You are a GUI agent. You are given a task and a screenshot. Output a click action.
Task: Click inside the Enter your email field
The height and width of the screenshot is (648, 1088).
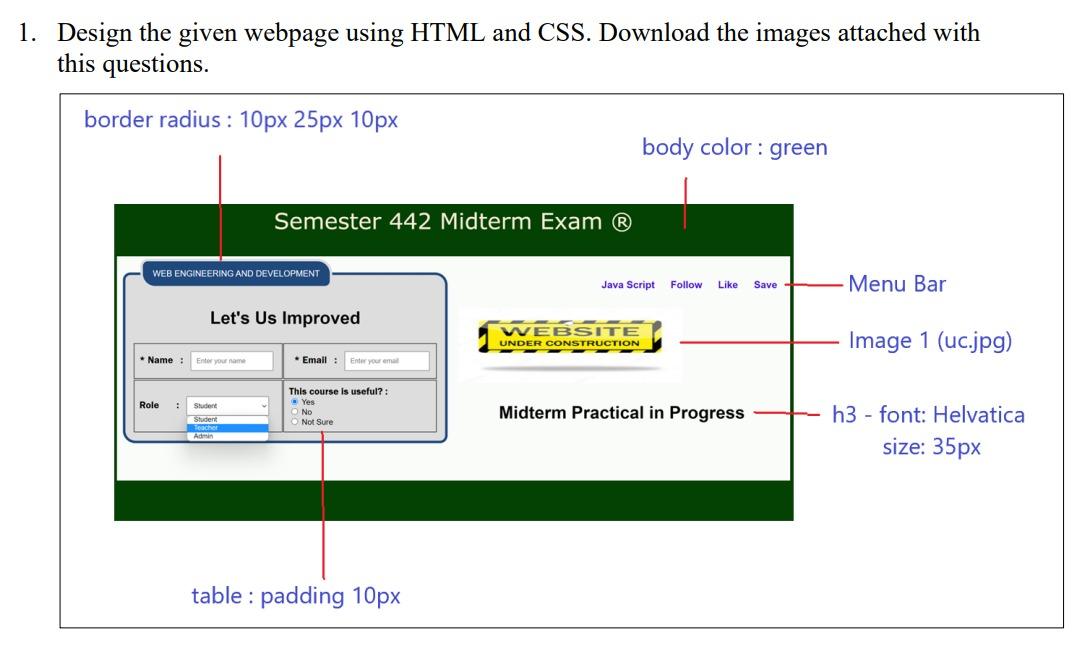coord(388,361)
